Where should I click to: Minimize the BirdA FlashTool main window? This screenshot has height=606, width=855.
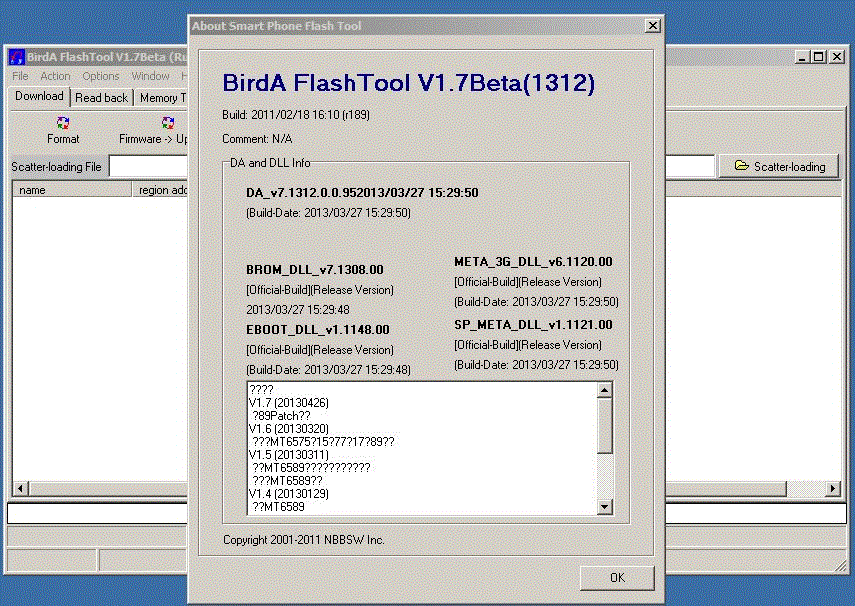[803, 57]
